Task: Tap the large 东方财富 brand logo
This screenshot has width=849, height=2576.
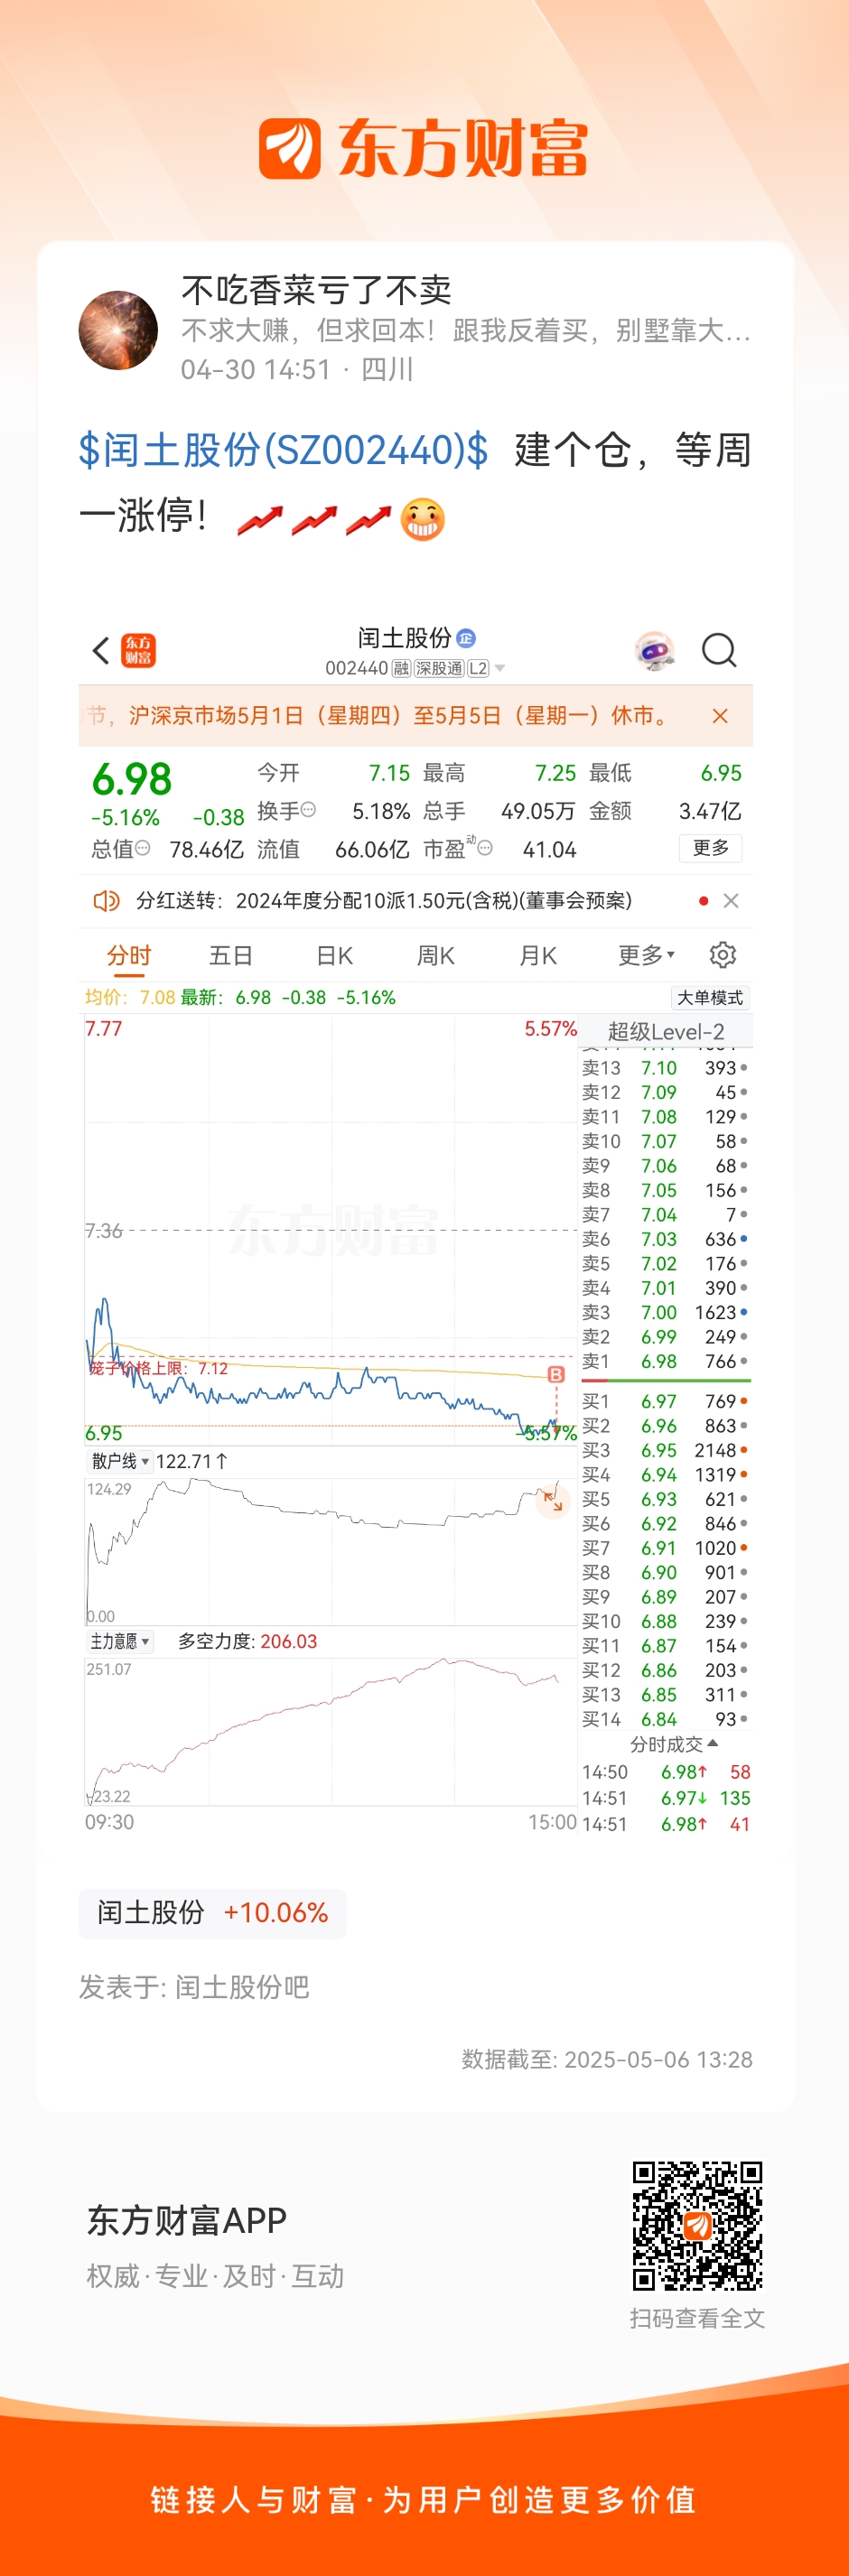Action: (x=423, y=148)
